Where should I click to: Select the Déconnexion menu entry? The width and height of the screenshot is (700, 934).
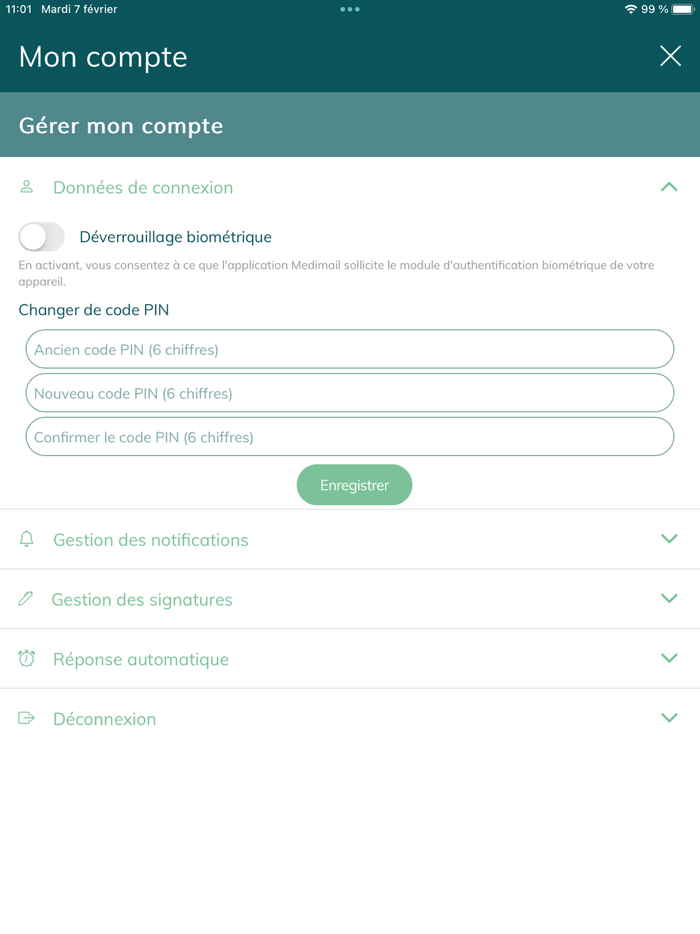click(104, 718)
